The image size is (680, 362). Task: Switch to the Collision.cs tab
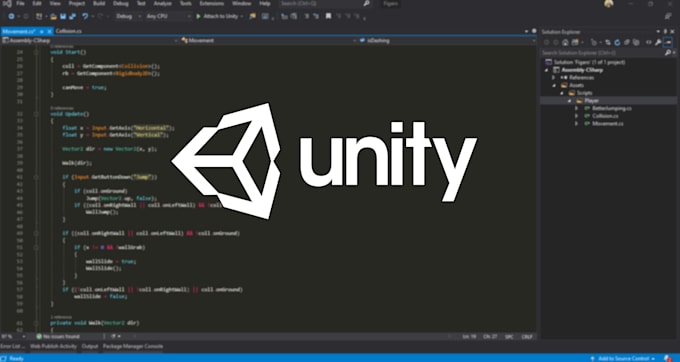[69, 31]
